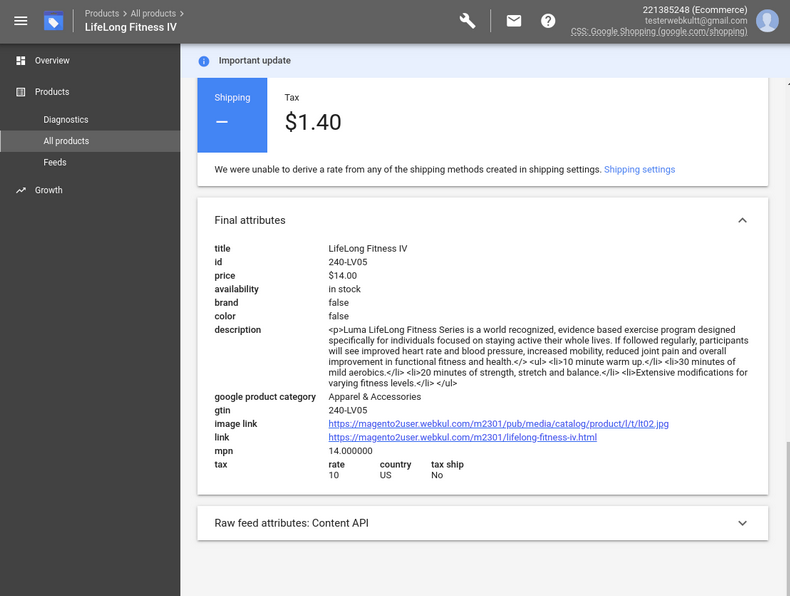The image size is (790, 596).
Task: Select the Tax $1.40 card
Action: tap(313, 115)
